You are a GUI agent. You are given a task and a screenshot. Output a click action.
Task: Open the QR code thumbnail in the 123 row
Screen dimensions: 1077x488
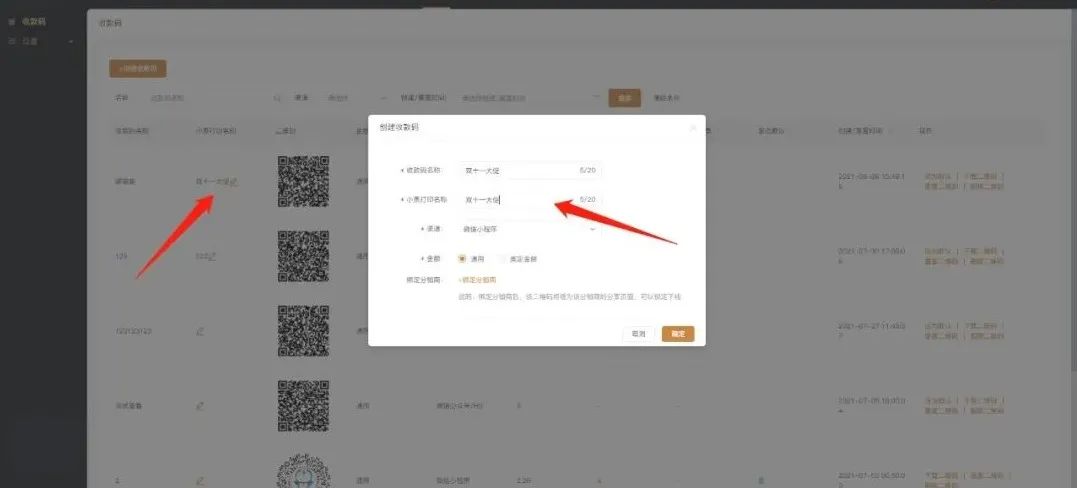click(x=304, y=256)
